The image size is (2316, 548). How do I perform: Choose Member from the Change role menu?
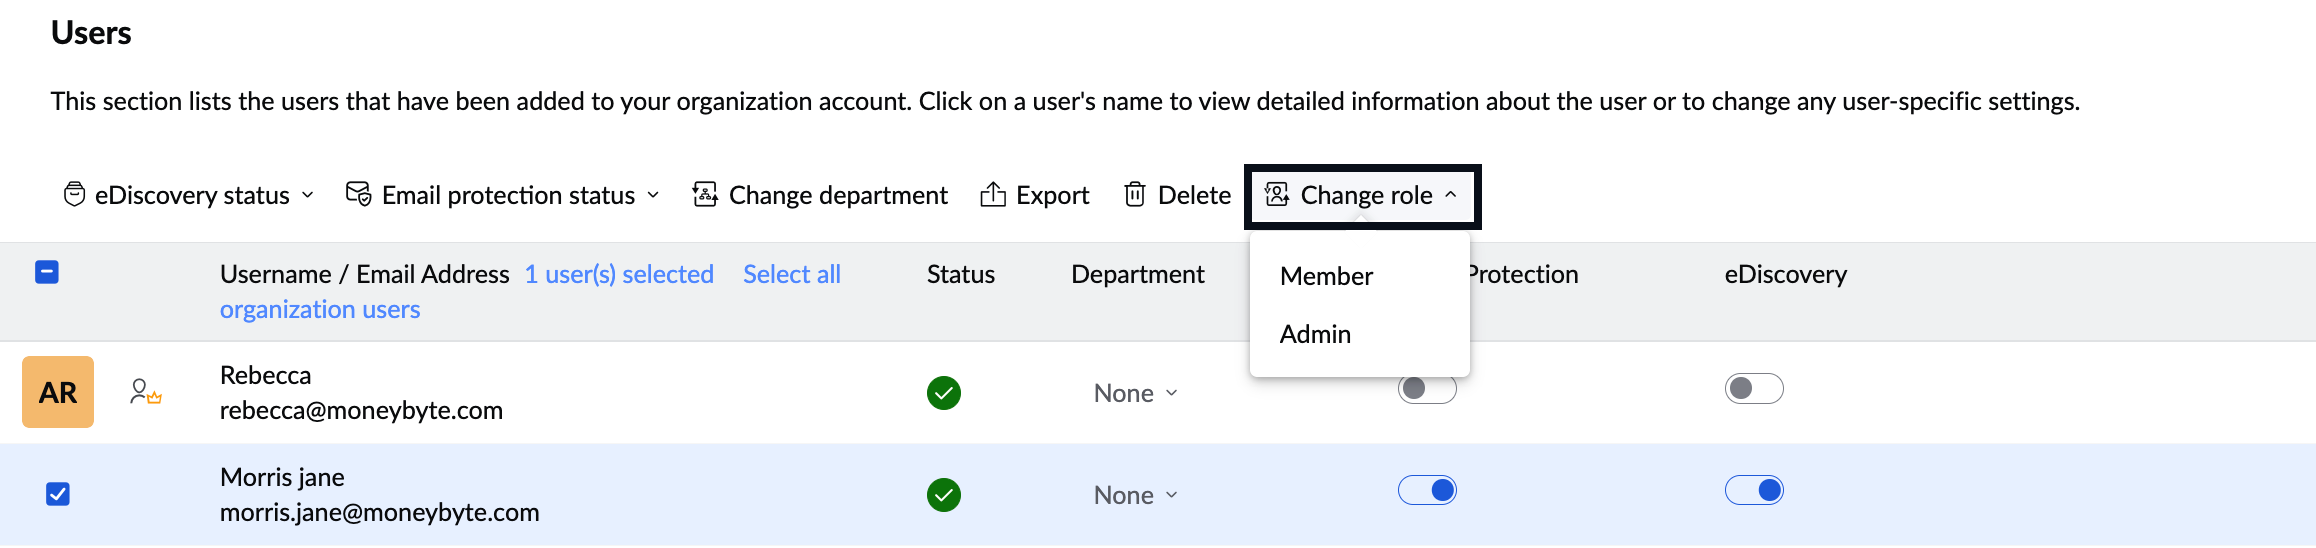click(1326, 276)
